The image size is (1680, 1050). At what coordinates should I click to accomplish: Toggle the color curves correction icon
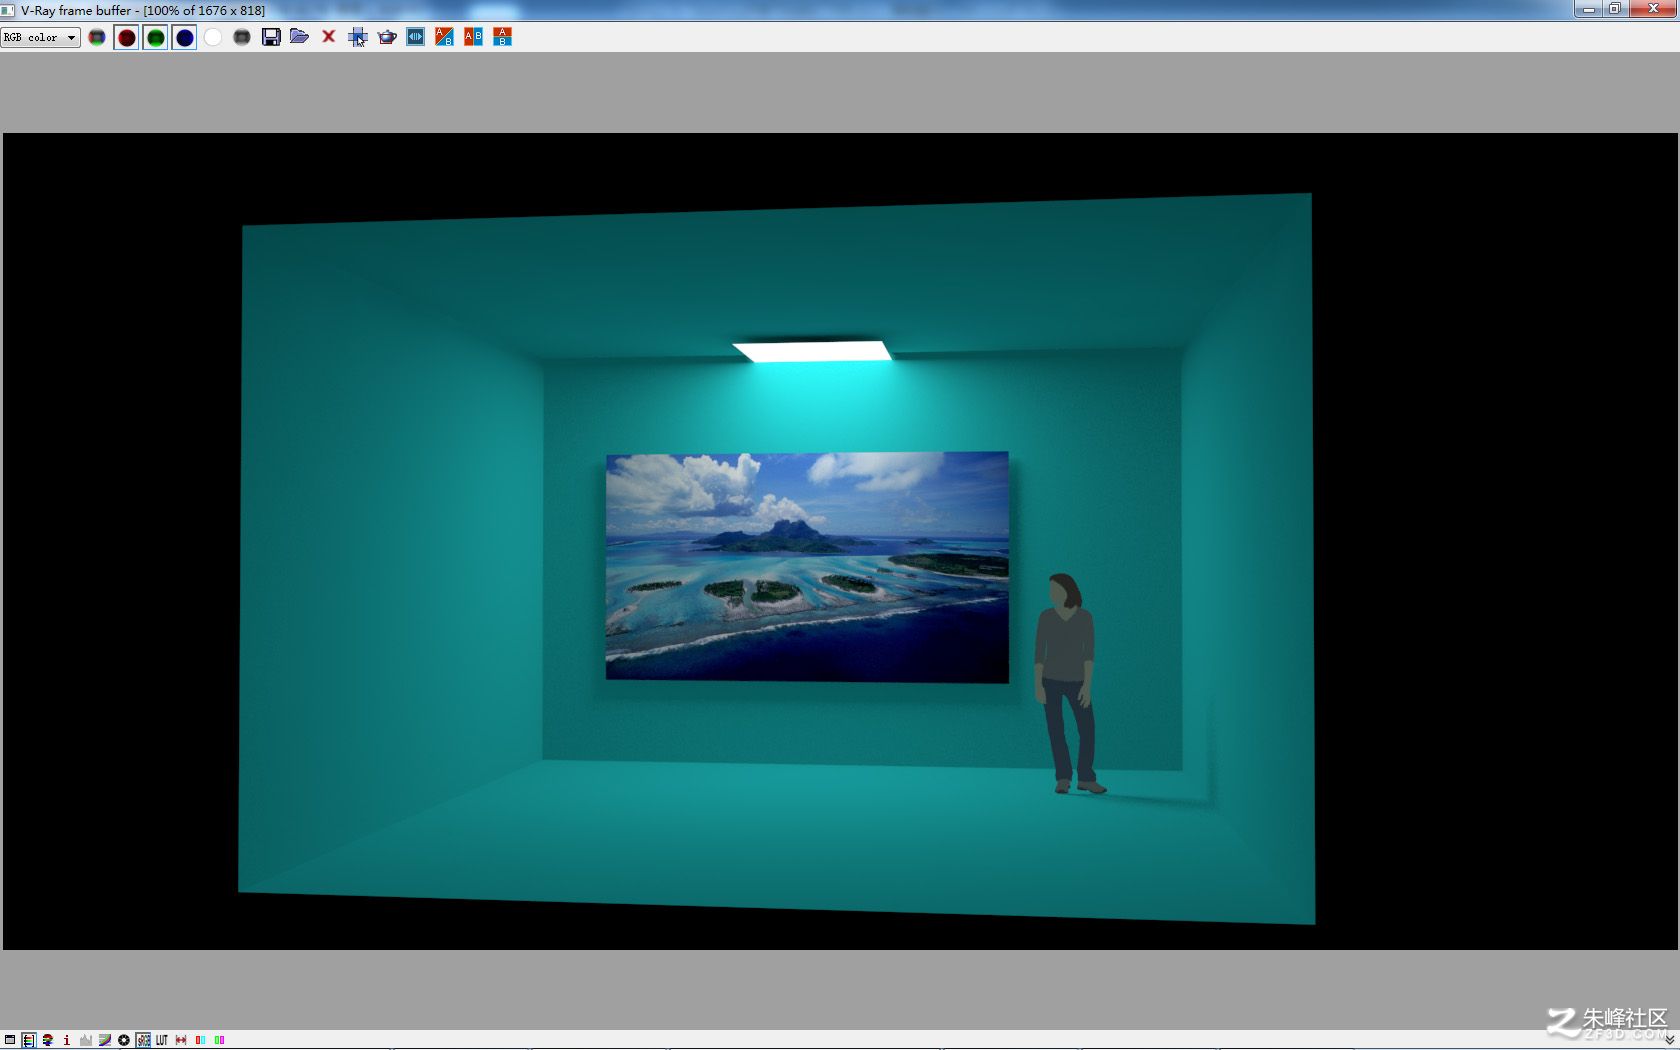coord(105,1040)
